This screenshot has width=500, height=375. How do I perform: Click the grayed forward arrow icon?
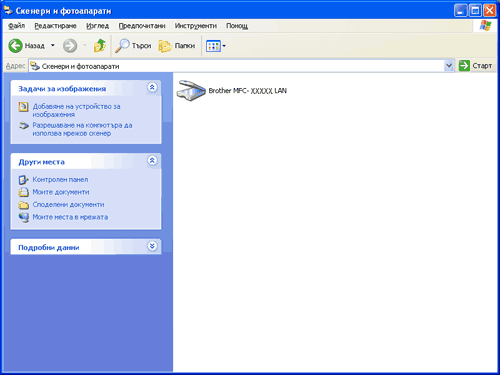(70, 46)
